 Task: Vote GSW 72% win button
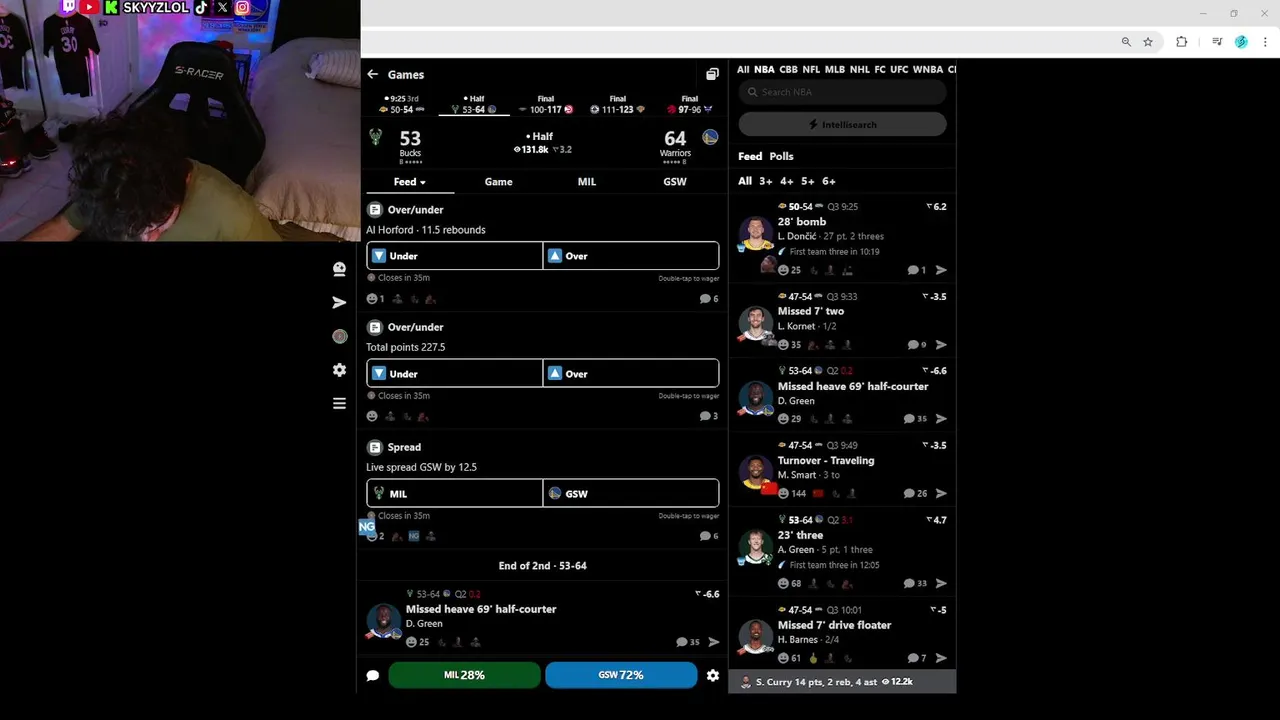tap(621, 675)
